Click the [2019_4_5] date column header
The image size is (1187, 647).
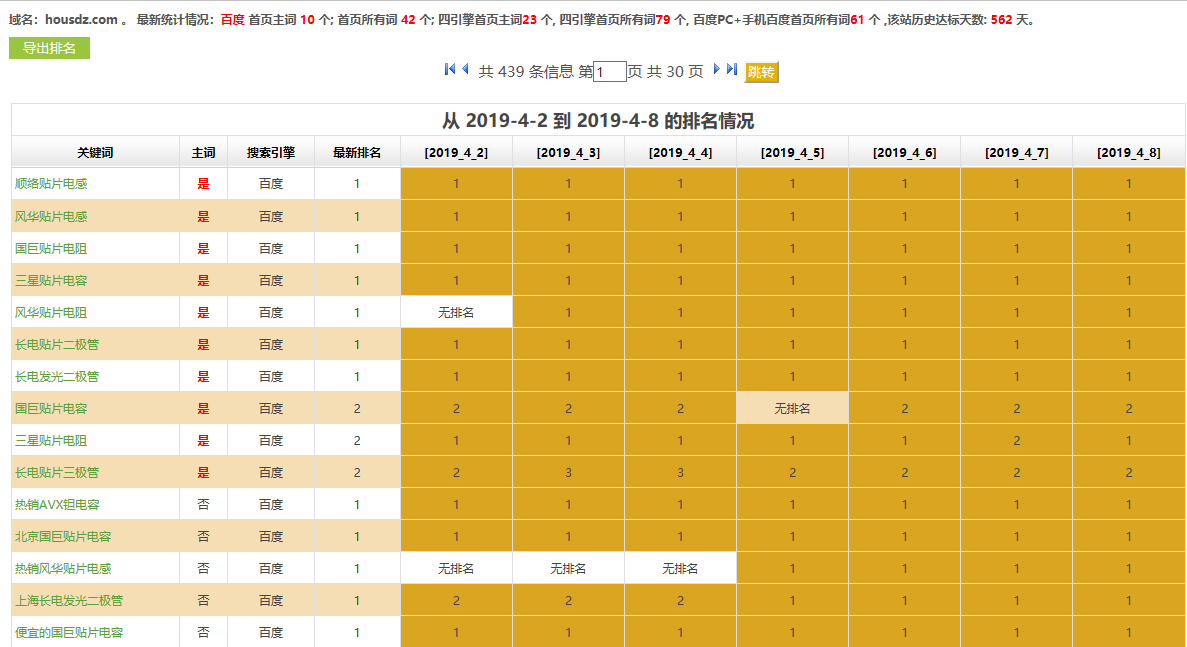792,153
